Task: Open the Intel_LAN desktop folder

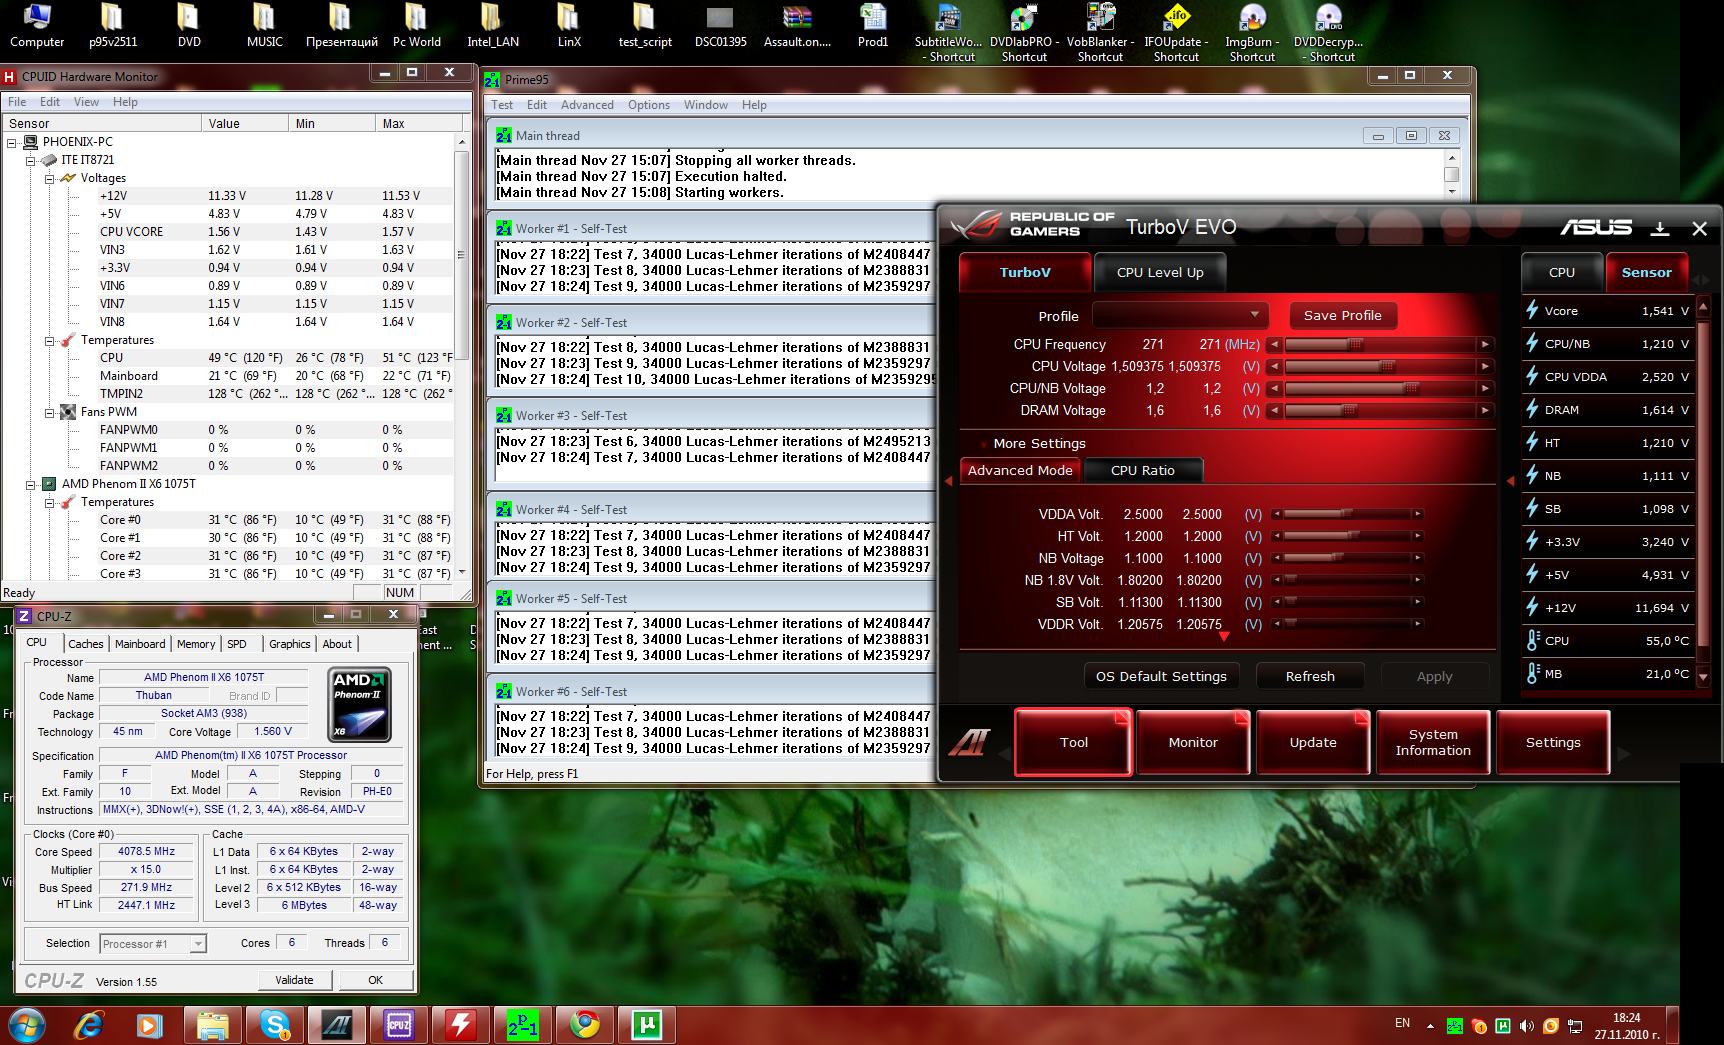Action: pos(493,26)
